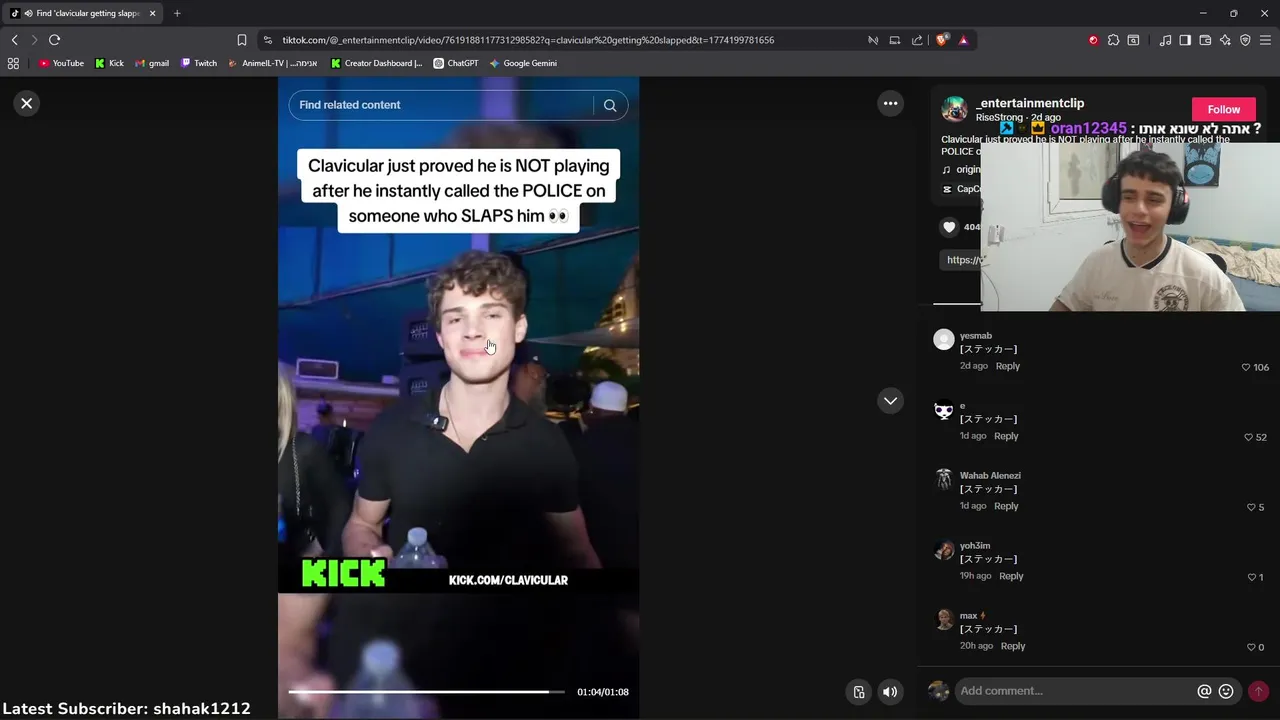This screenshot has width=1280, height=720.
Task: Open the music note playlist icon
Action: pyautogui.click(x=1165, y=40)
